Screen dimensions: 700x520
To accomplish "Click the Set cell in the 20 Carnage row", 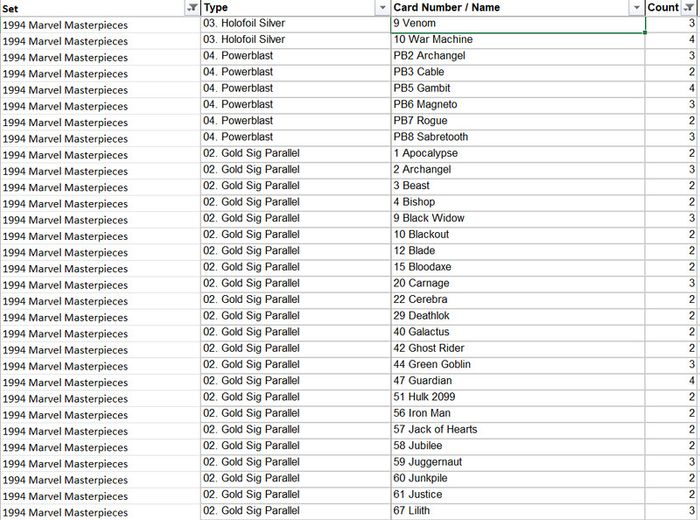I will pyautogui.click(x=100, y=284).
